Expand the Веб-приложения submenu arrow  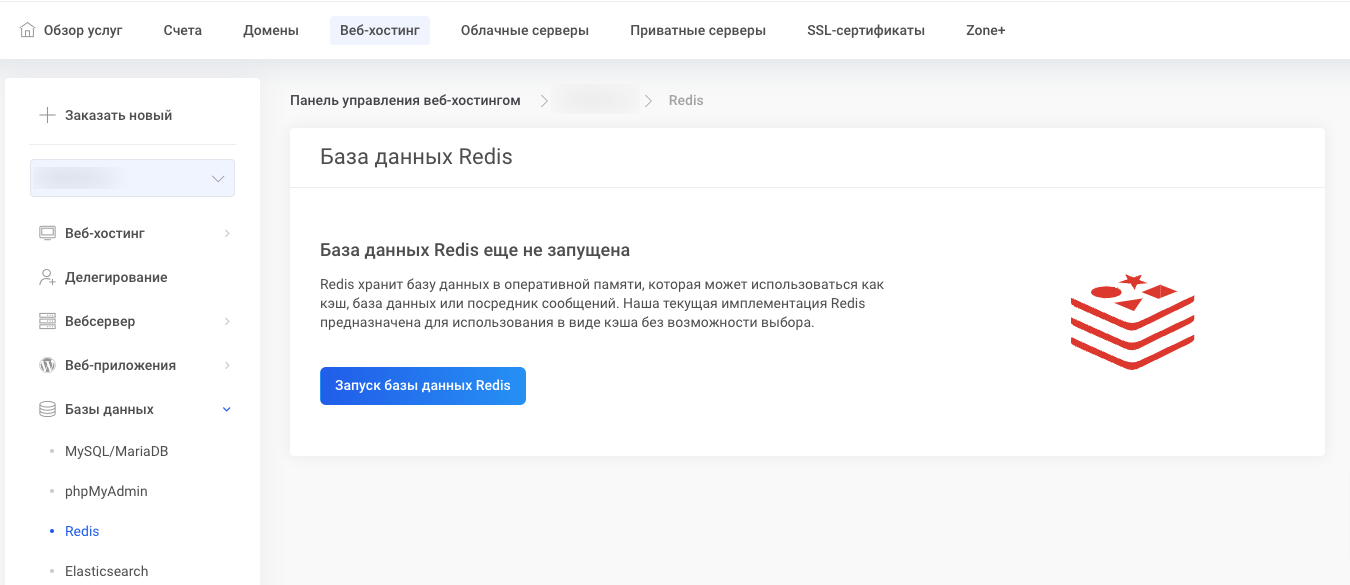(x=227, y=365)
